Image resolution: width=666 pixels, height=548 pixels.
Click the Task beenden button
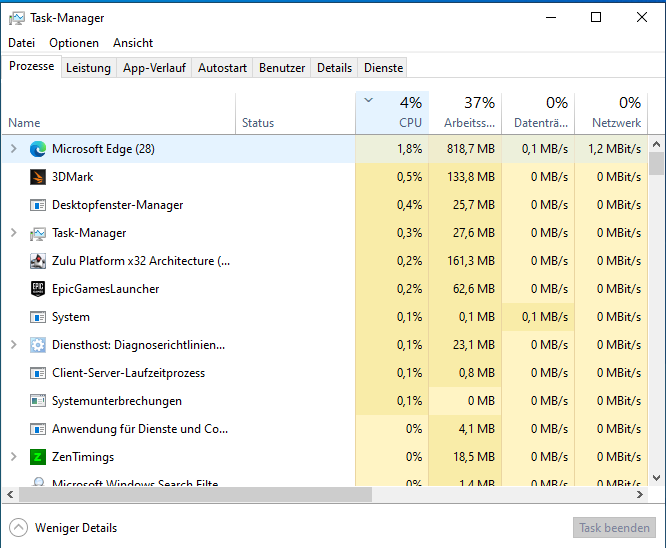(614, 528)
